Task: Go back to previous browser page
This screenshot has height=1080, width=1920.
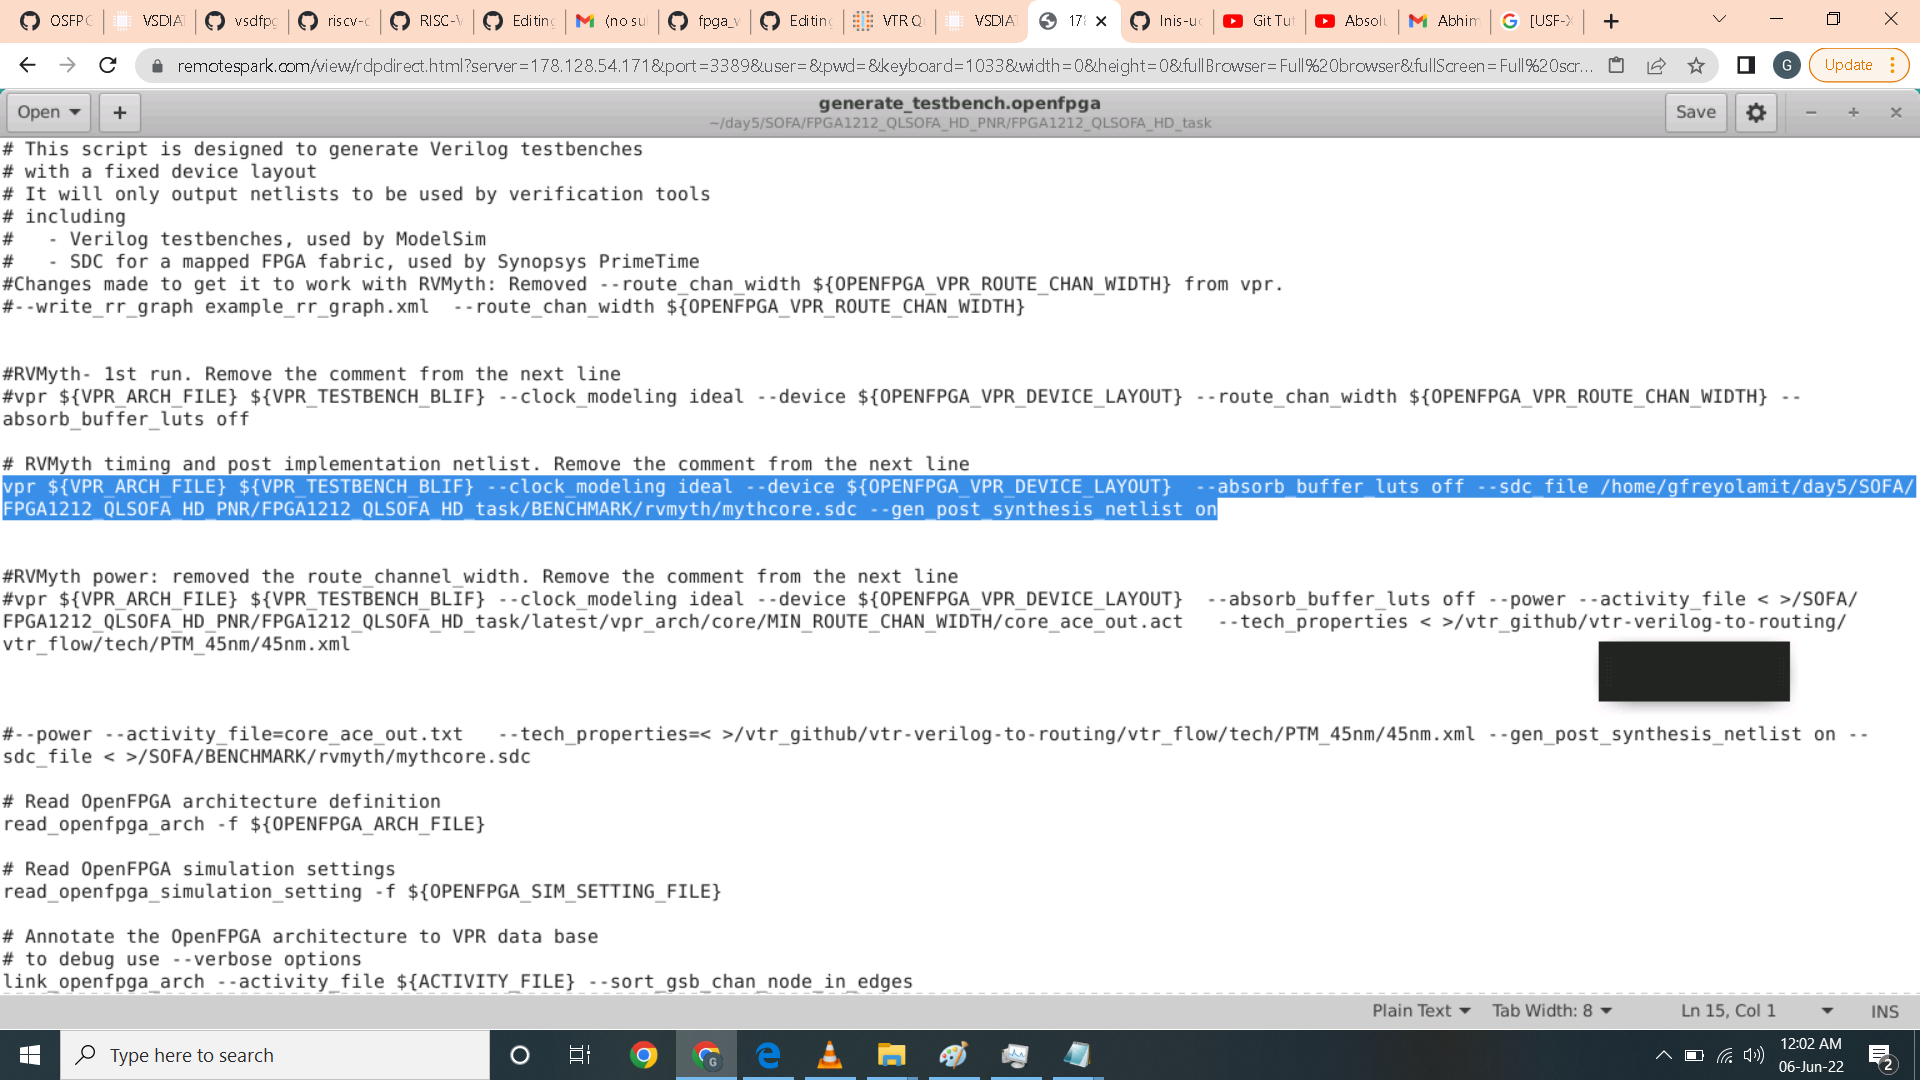Action: pos(27,65)
